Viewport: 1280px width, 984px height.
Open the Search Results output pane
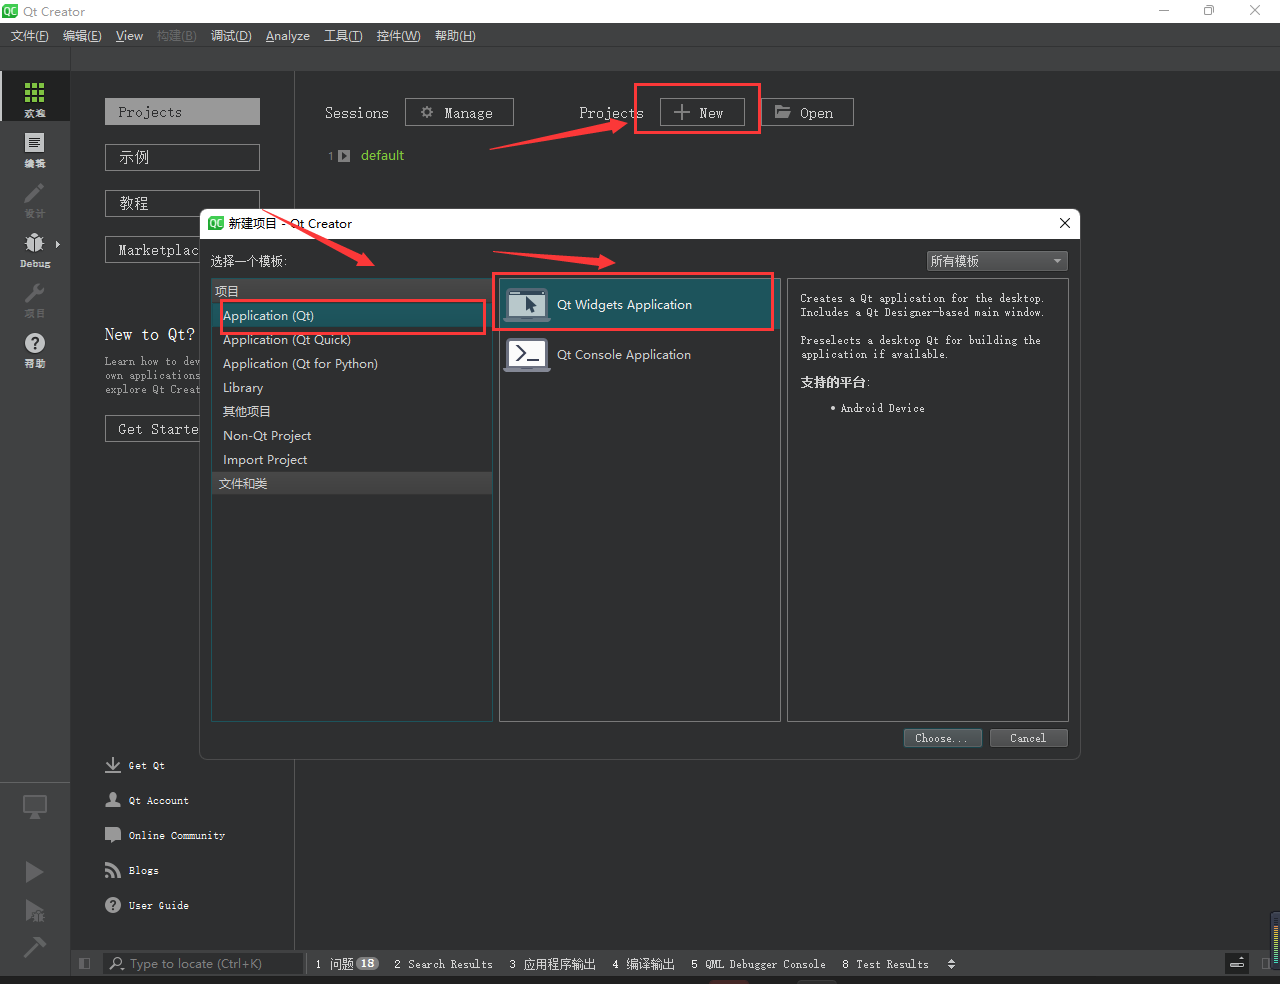pos(443,964)
